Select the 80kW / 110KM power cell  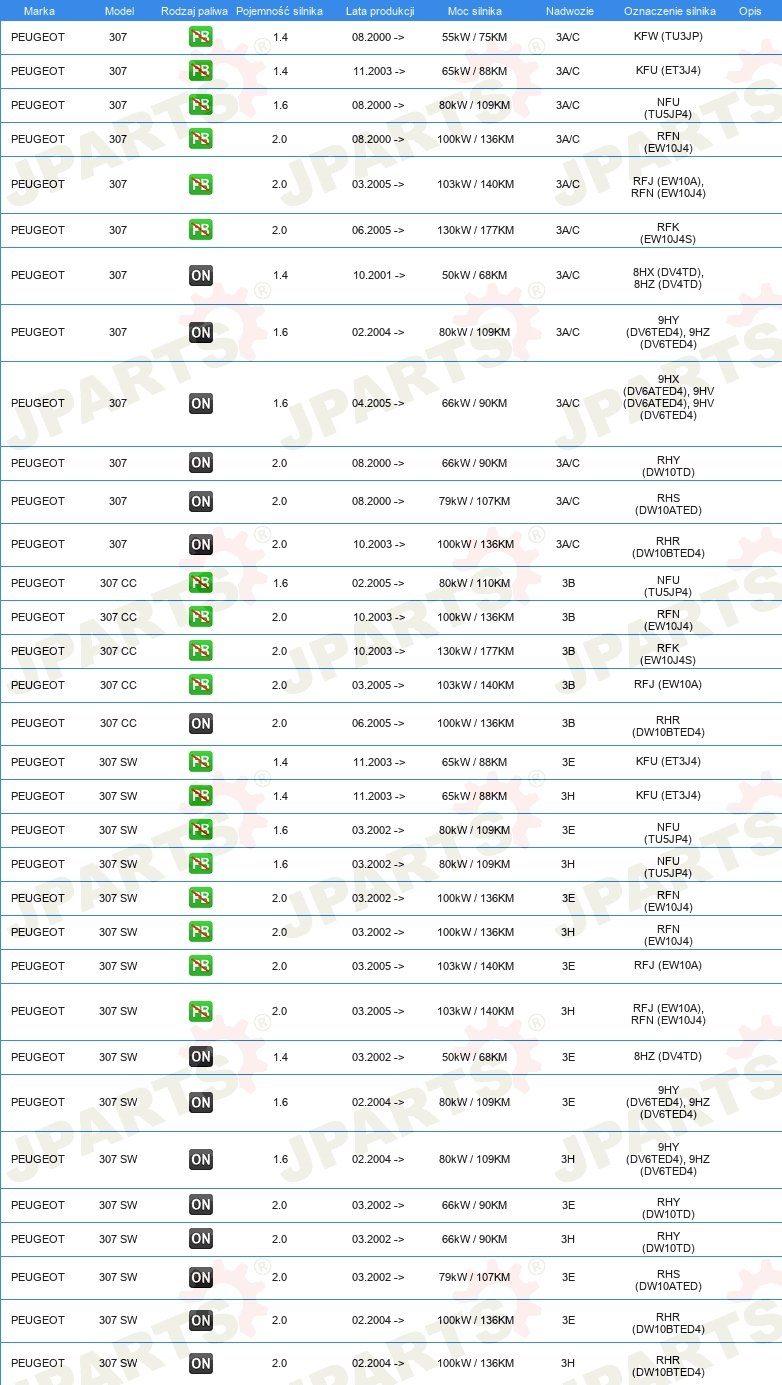click(x=475, y=583)
